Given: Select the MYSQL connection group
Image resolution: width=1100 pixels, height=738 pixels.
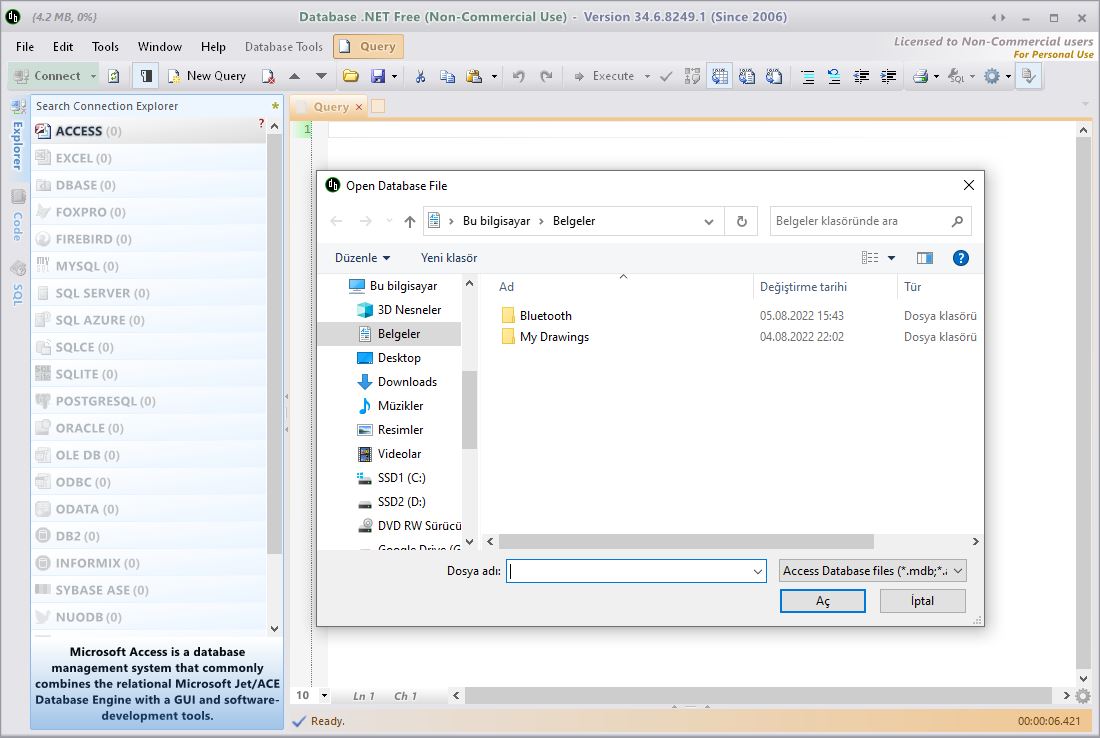Looking at the screenshot, I should (x=148, y=266).
